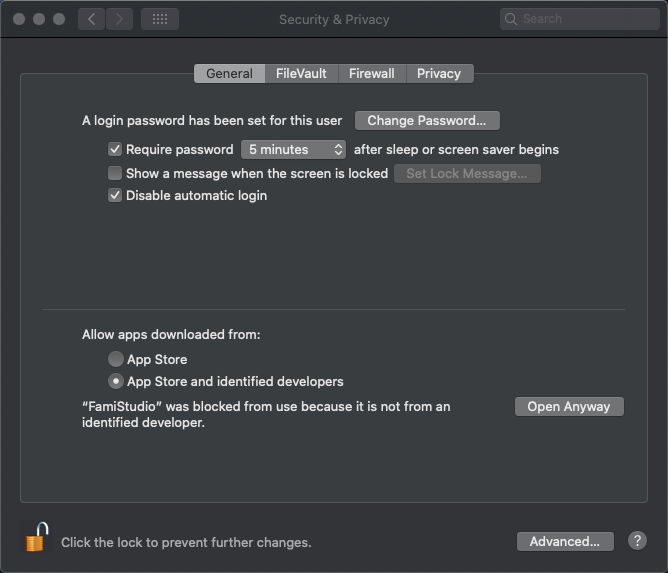Open help with the question mark button

tap(637, 541)
